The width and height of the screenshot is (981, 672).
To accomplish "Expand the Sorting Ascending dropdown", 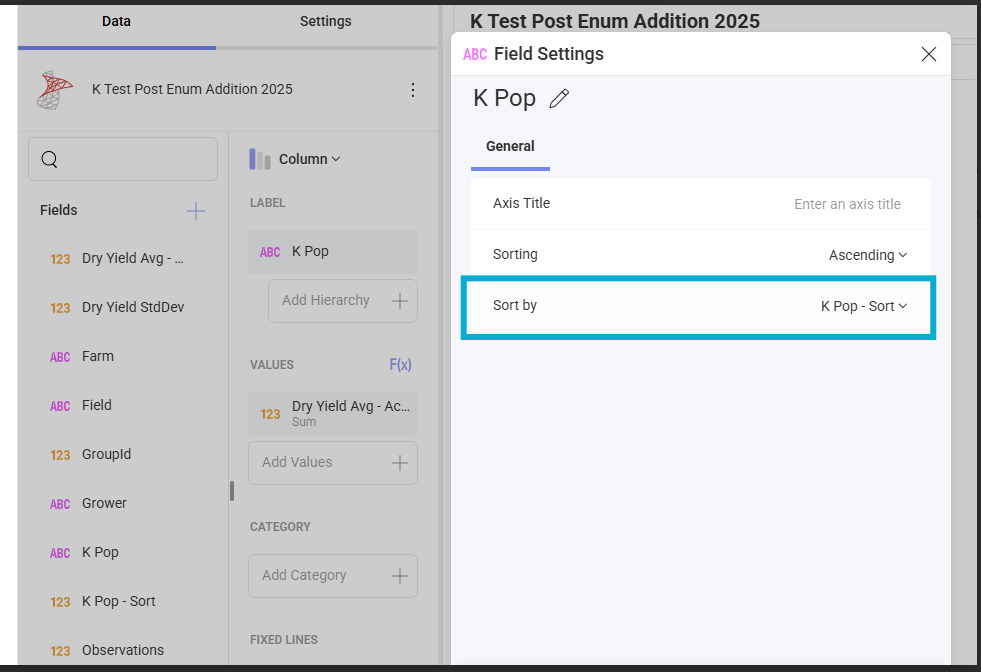I will [867, 255].
